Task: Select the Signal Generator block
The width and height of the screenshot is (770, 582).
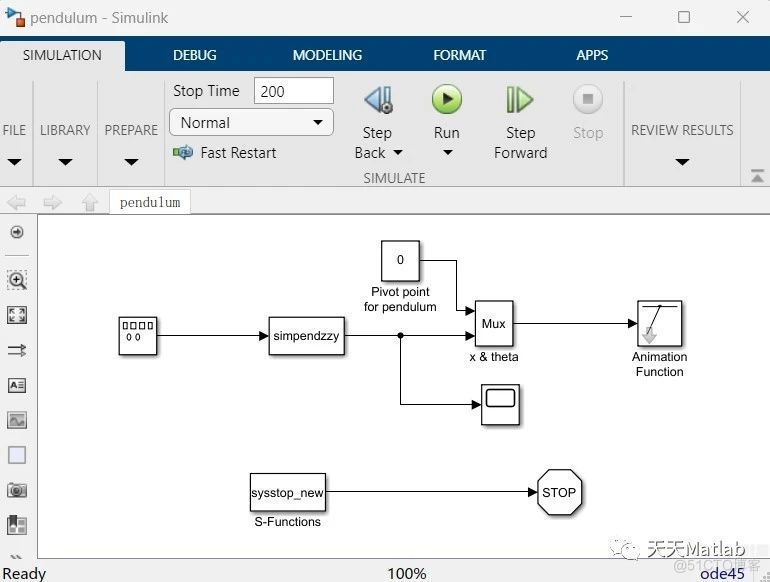Action: [x=138, y=336]
